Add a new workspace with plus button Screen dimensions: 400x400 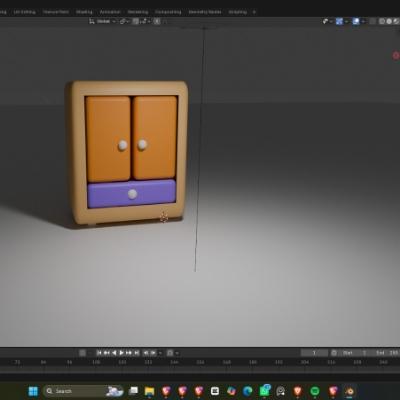click(x=254, y=12)
